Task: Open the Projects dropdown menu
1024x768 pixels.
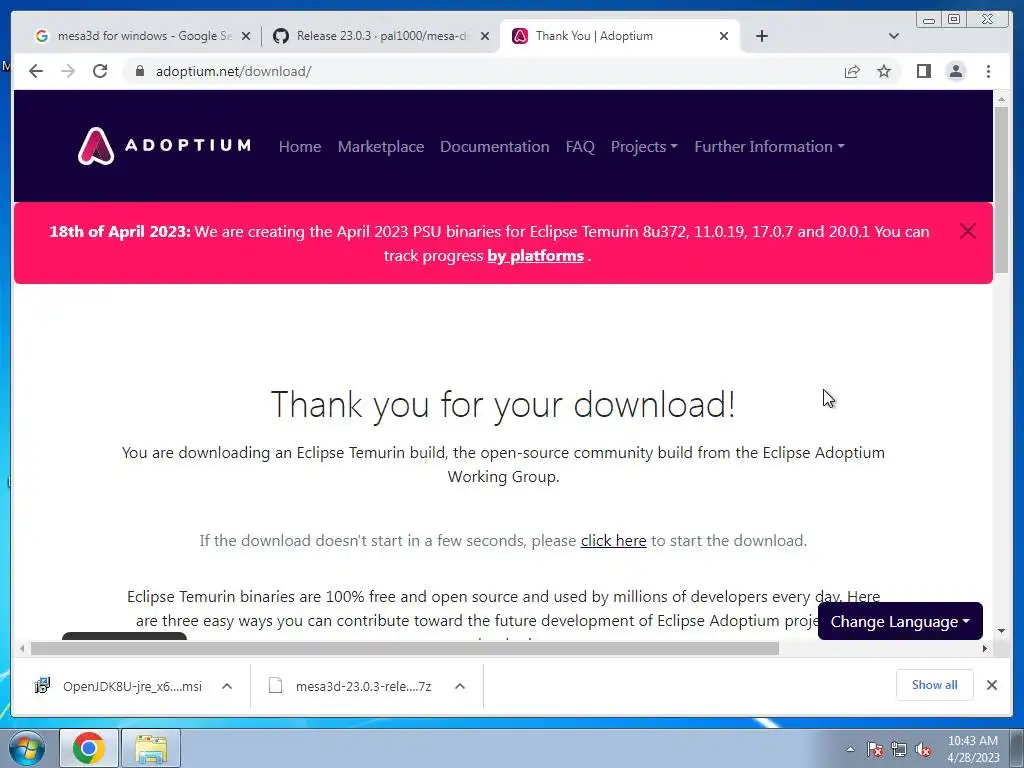Action: 644,146
